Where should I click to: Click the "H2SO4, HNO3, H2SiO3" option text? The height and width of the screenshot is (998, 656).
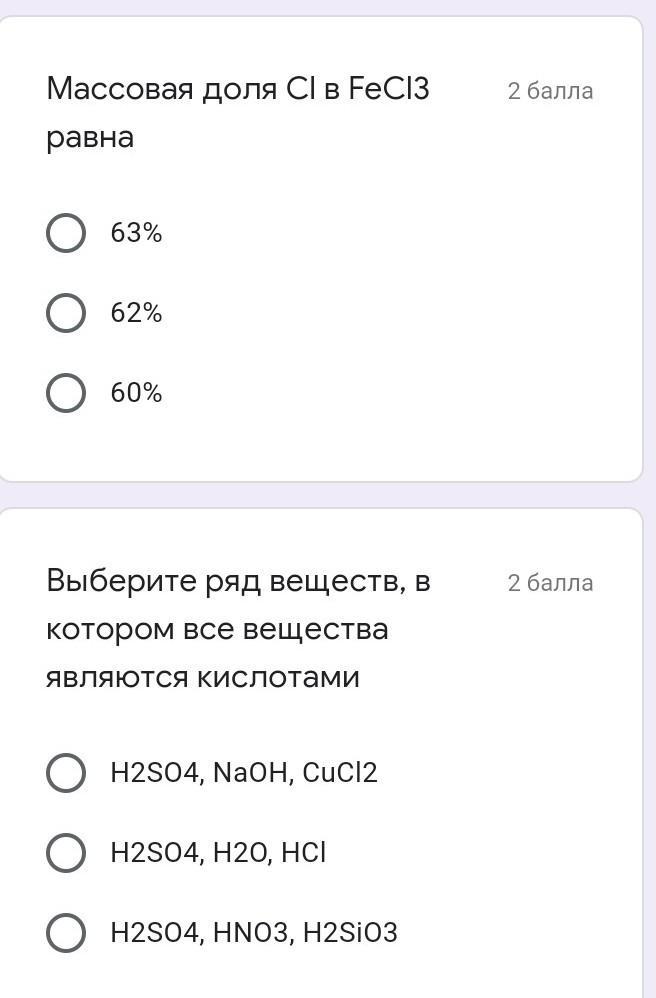254,933
